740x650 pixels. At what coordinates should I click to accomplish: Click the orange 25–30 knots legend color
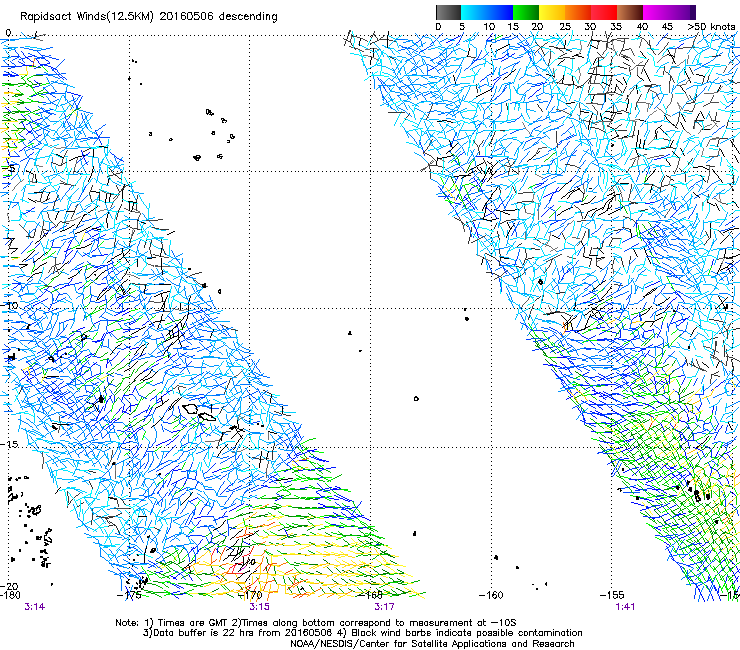coord(578,12)
